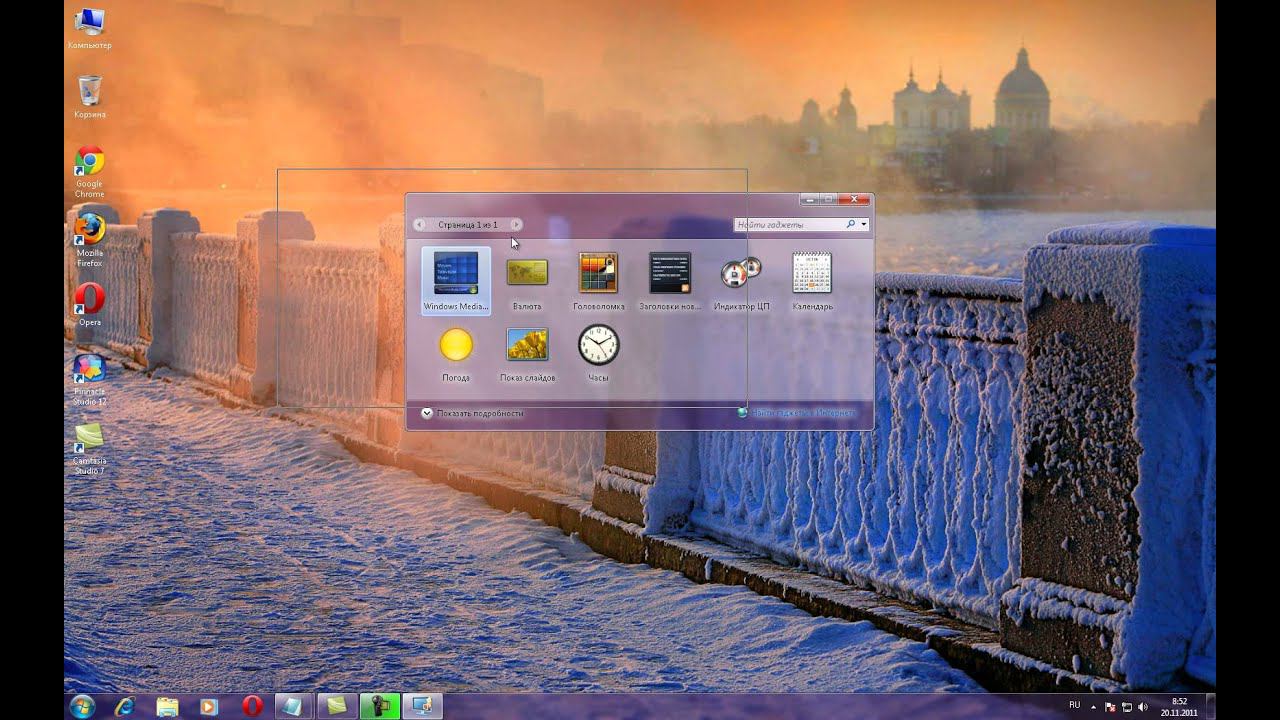The height and width of the screenshot is (720, 1280).
Task: Minimize the gadget gallery window
Action: pyautogui.click(x=810, y=199)
